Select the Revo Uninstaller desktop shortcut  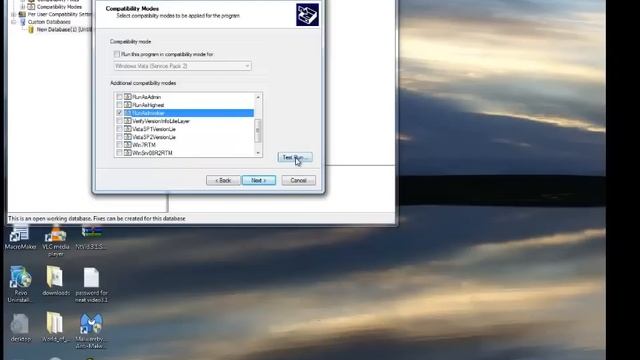20,284
